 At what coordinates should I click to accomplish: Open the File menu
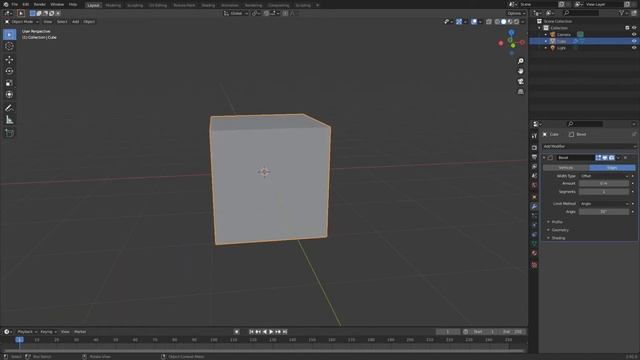click(14, 4)
